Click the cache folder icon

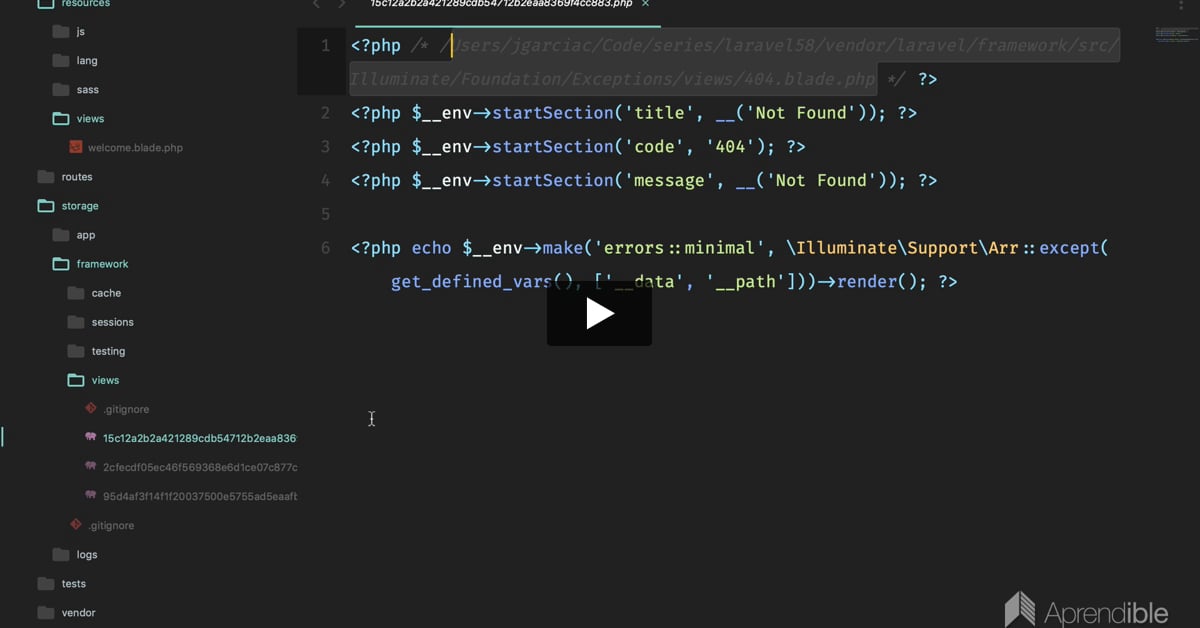pos(75,293)
